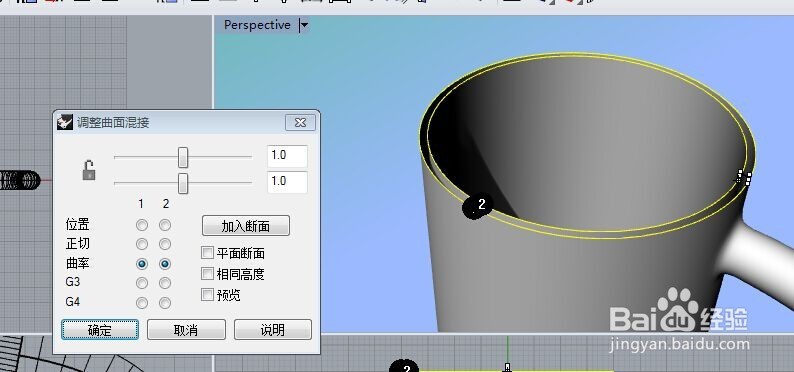Click the lower blend slider handle

click(183, 183)
